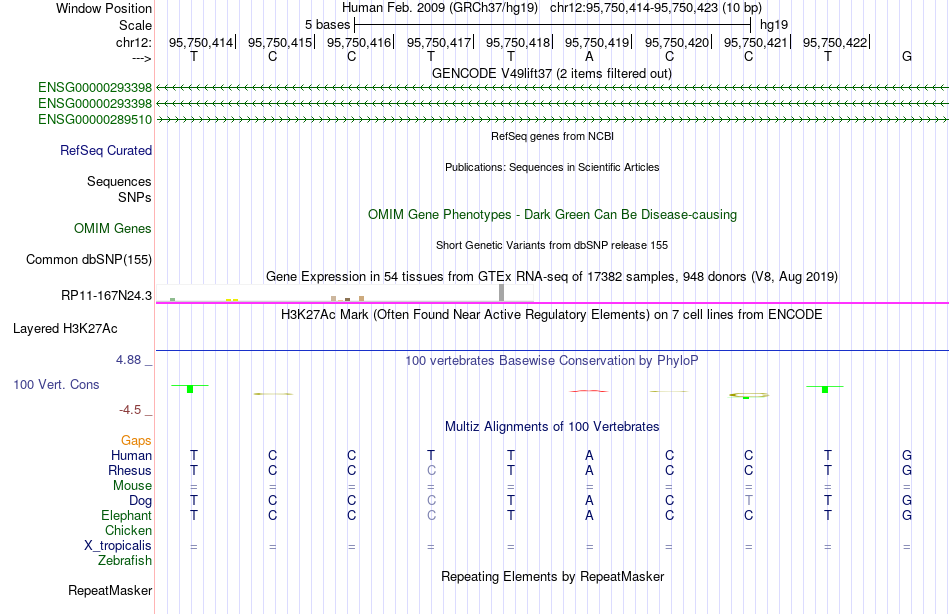The image size is (950, 614).
Task: Select the Elephant species row label
Action: click(x=127, y=515)
